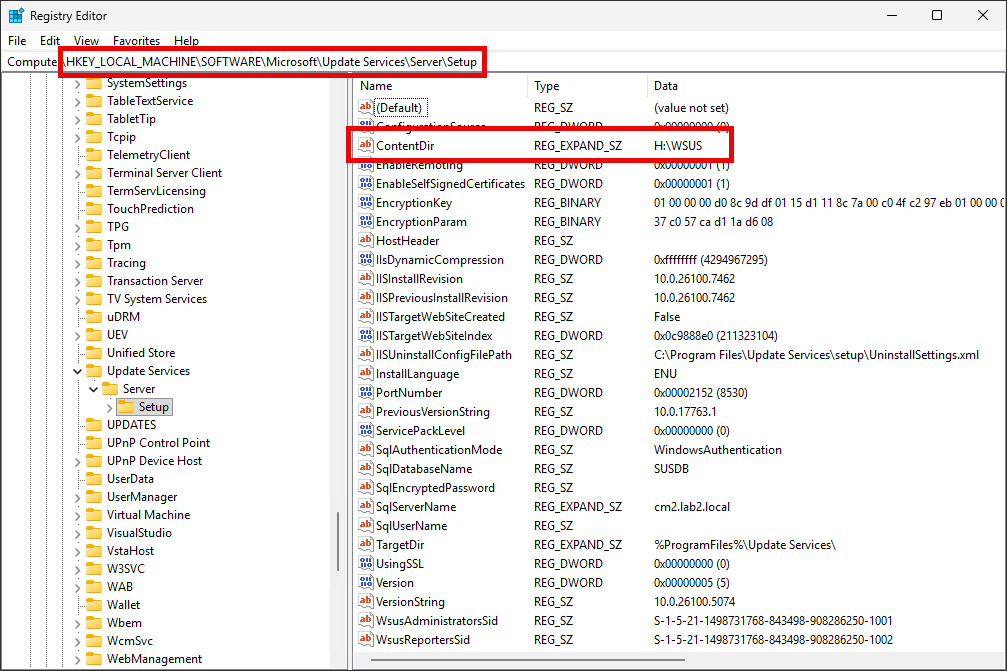
Task: Click the ab icon beside SqlServerName
Action: click(x=364, y=506)
